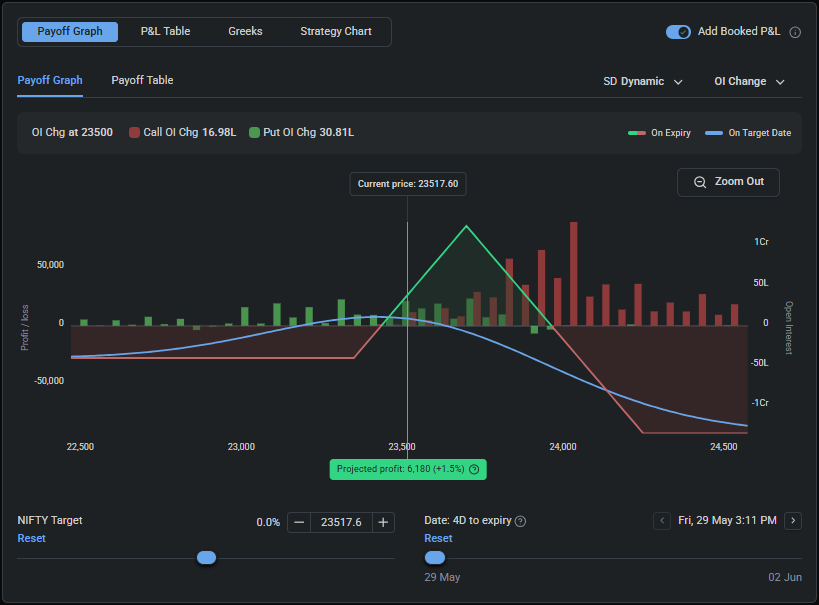Open the OI Change dropdown

pyautogui.click(x=749, y=82)
